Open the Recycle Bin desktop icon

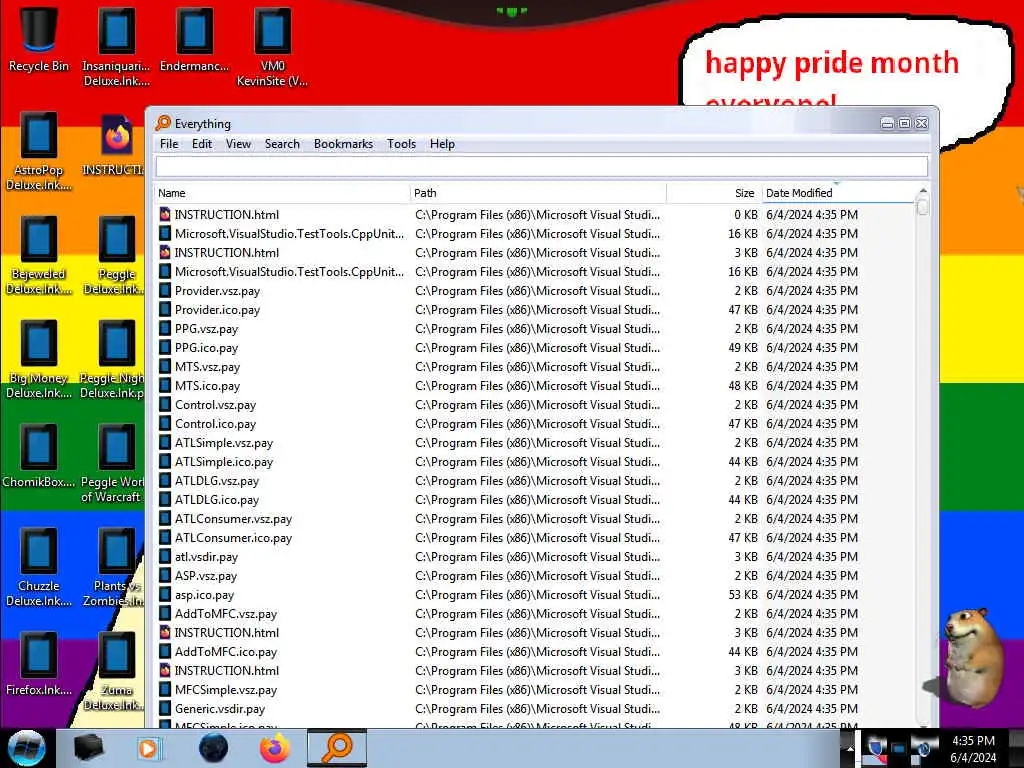39,39
